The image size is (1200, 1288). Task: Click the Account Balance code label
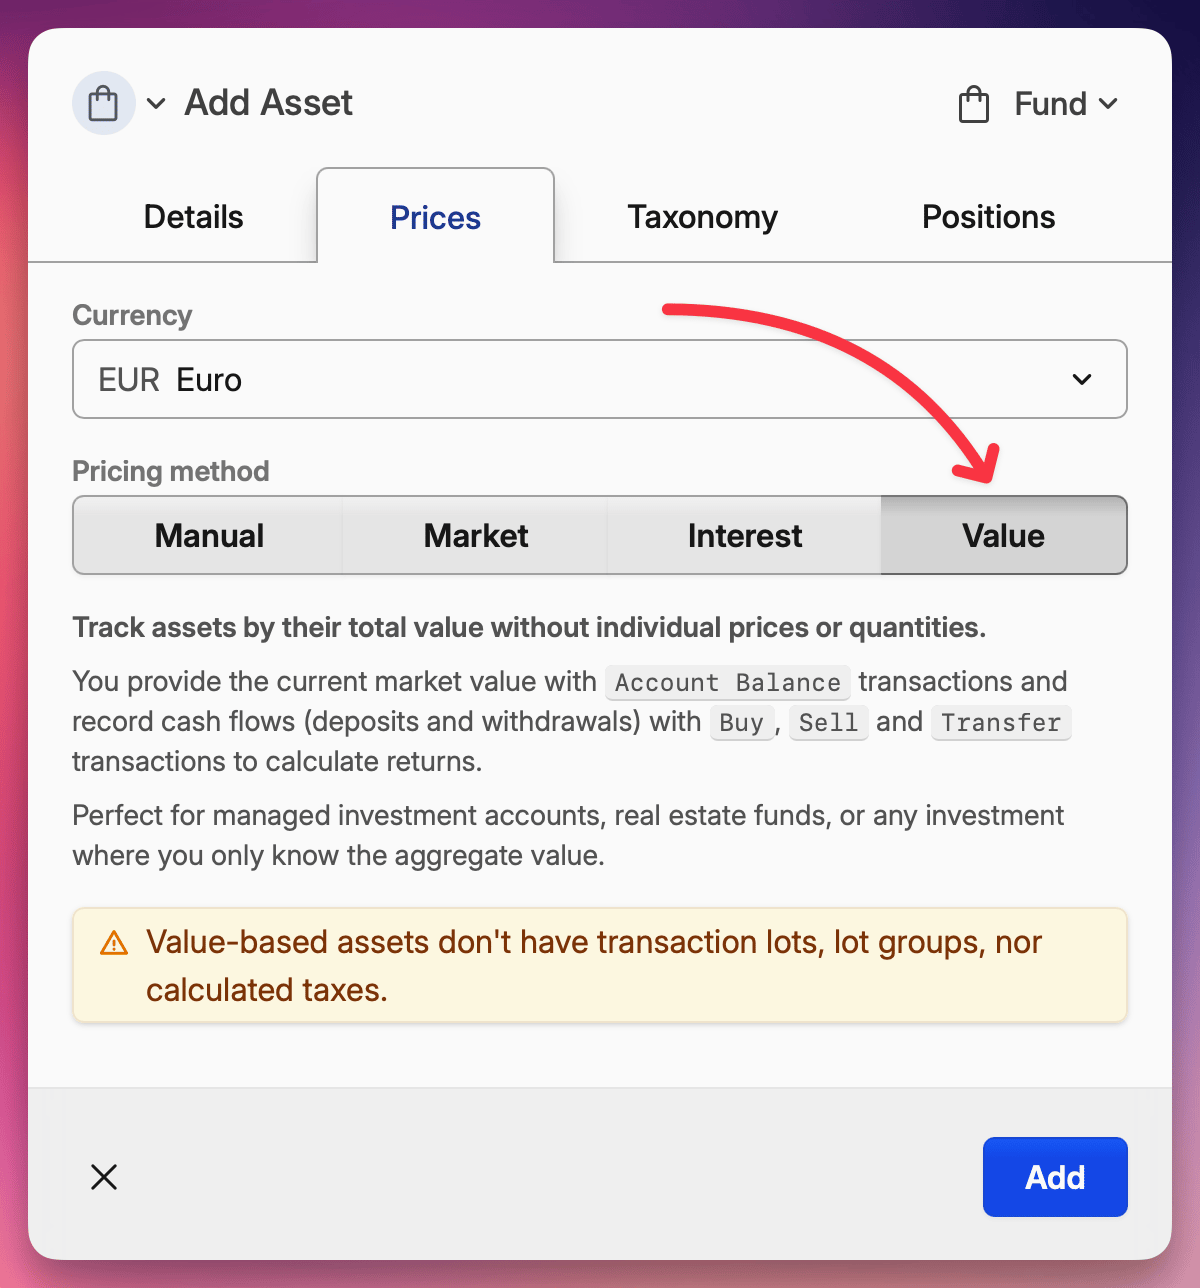(x=727, y=683)
